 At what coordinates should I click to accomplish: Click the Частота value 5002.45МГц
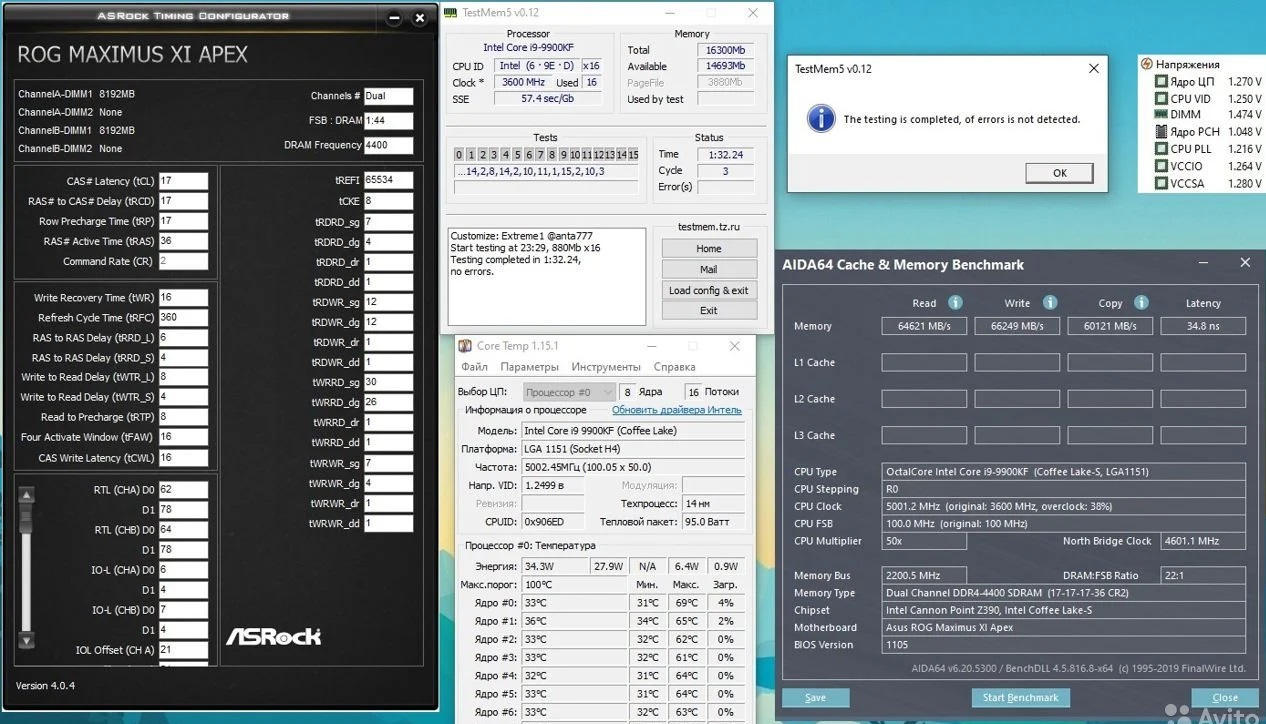point(634,466)
